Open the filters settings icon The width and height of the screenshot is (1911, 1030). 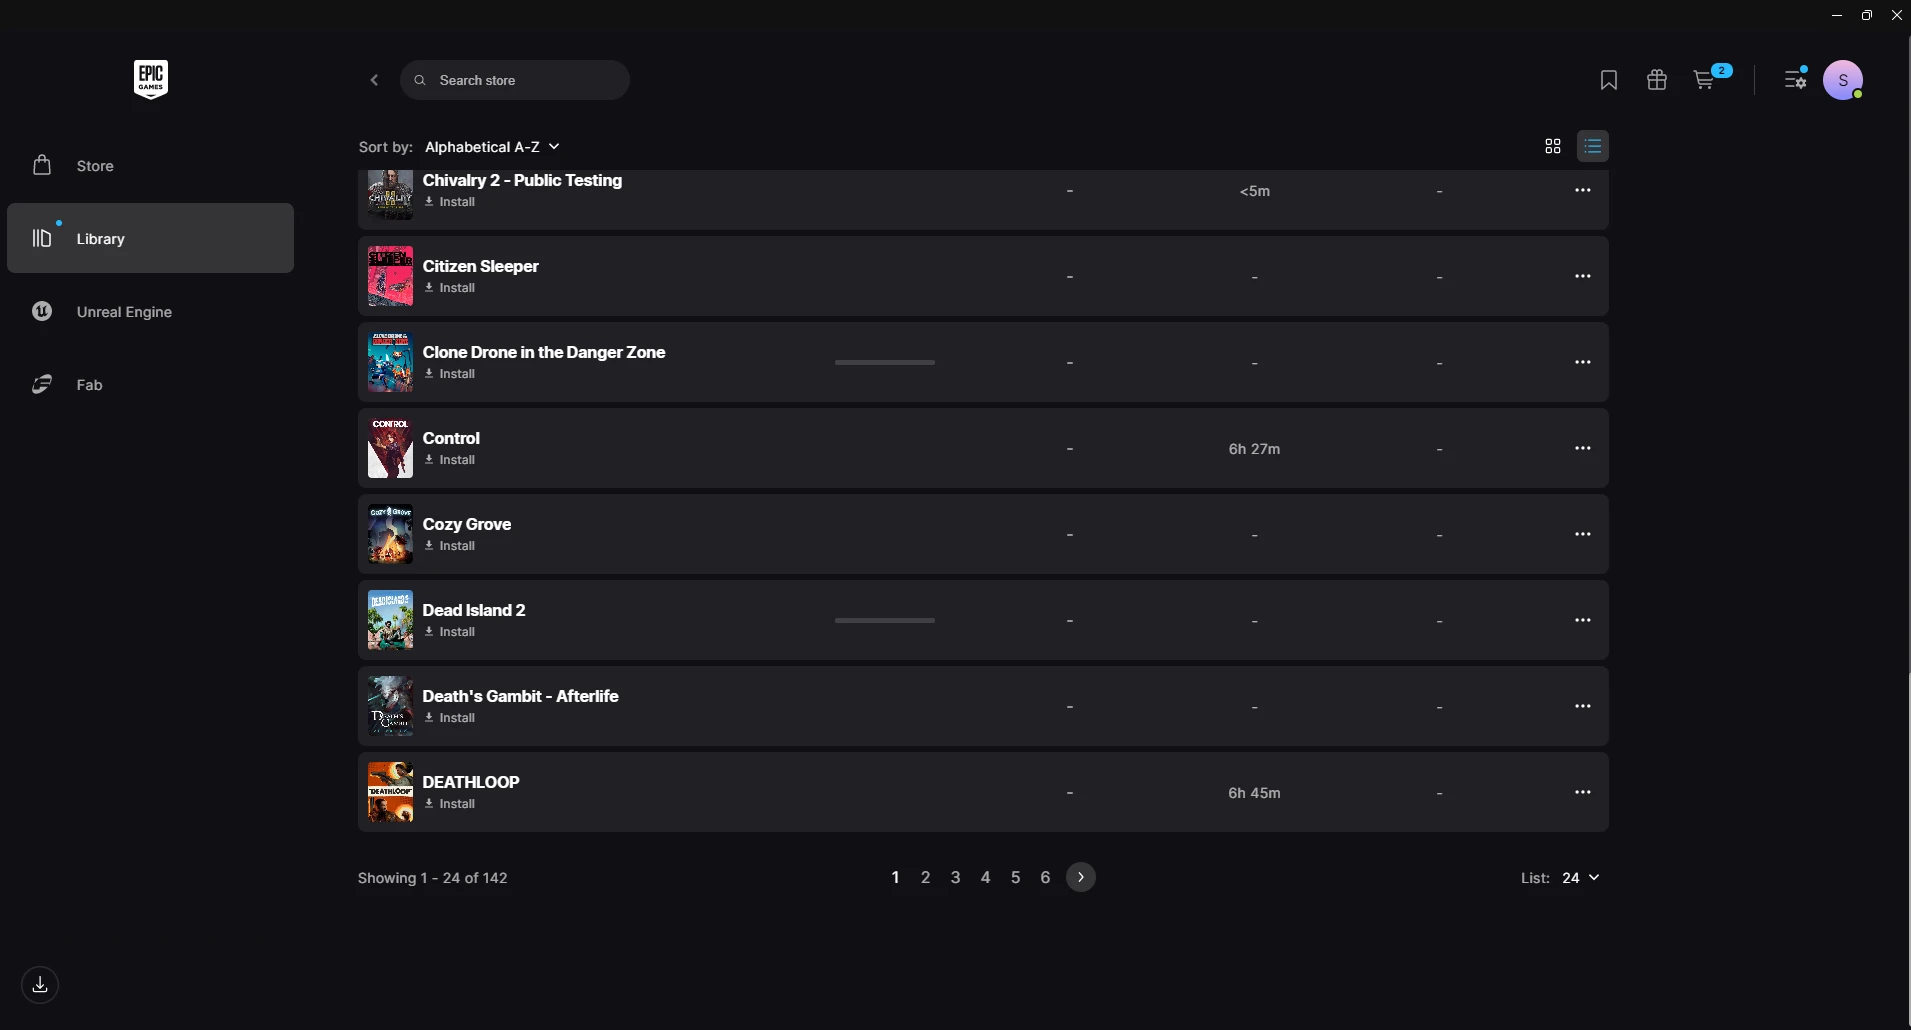point(1796,78)
